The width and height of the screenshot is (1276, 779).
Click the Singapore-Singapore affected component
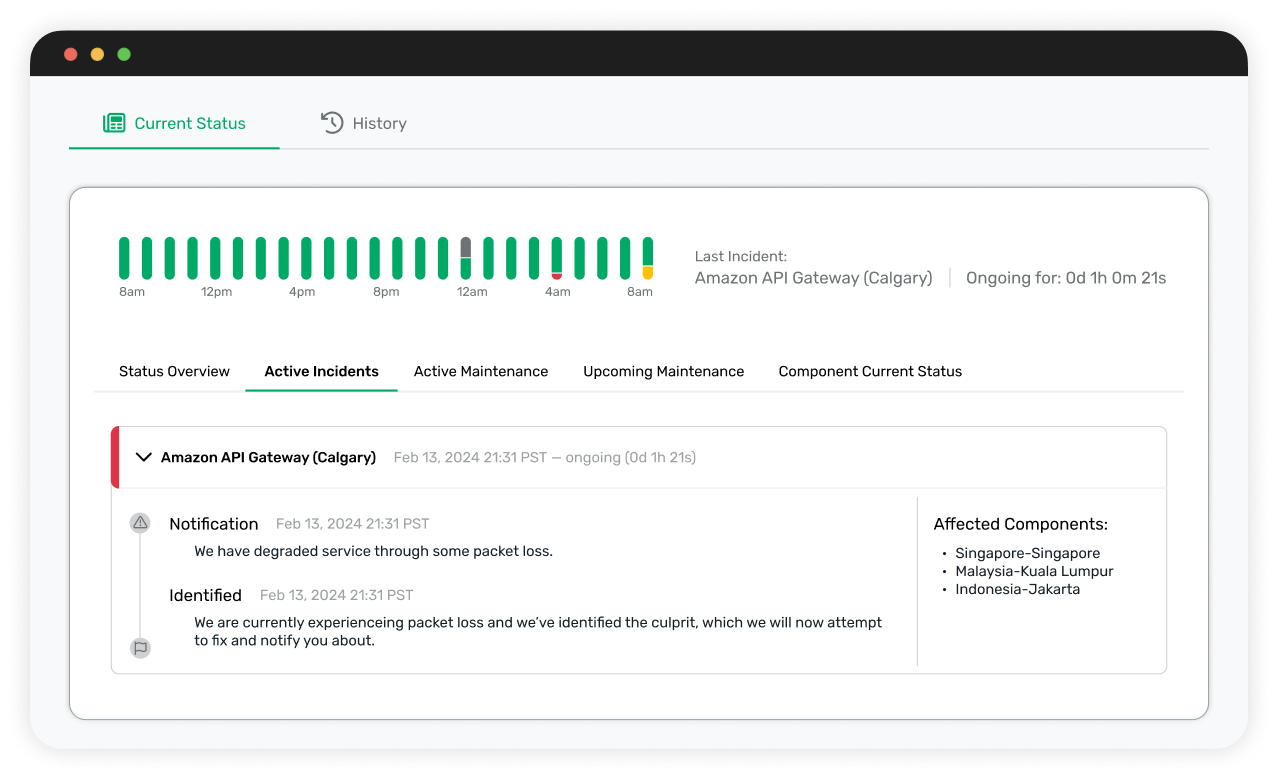click(x=1027, y=553)
